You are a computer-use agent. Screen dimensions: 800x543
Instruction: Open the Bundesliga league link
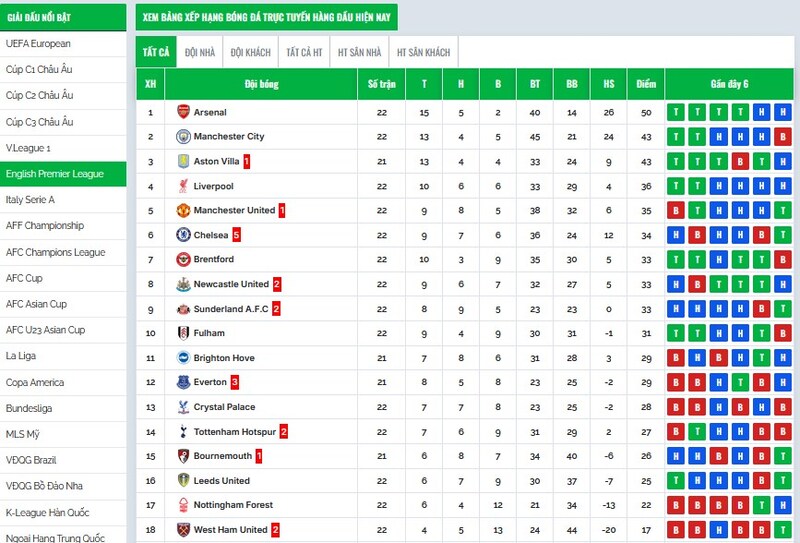click(27, 408)
